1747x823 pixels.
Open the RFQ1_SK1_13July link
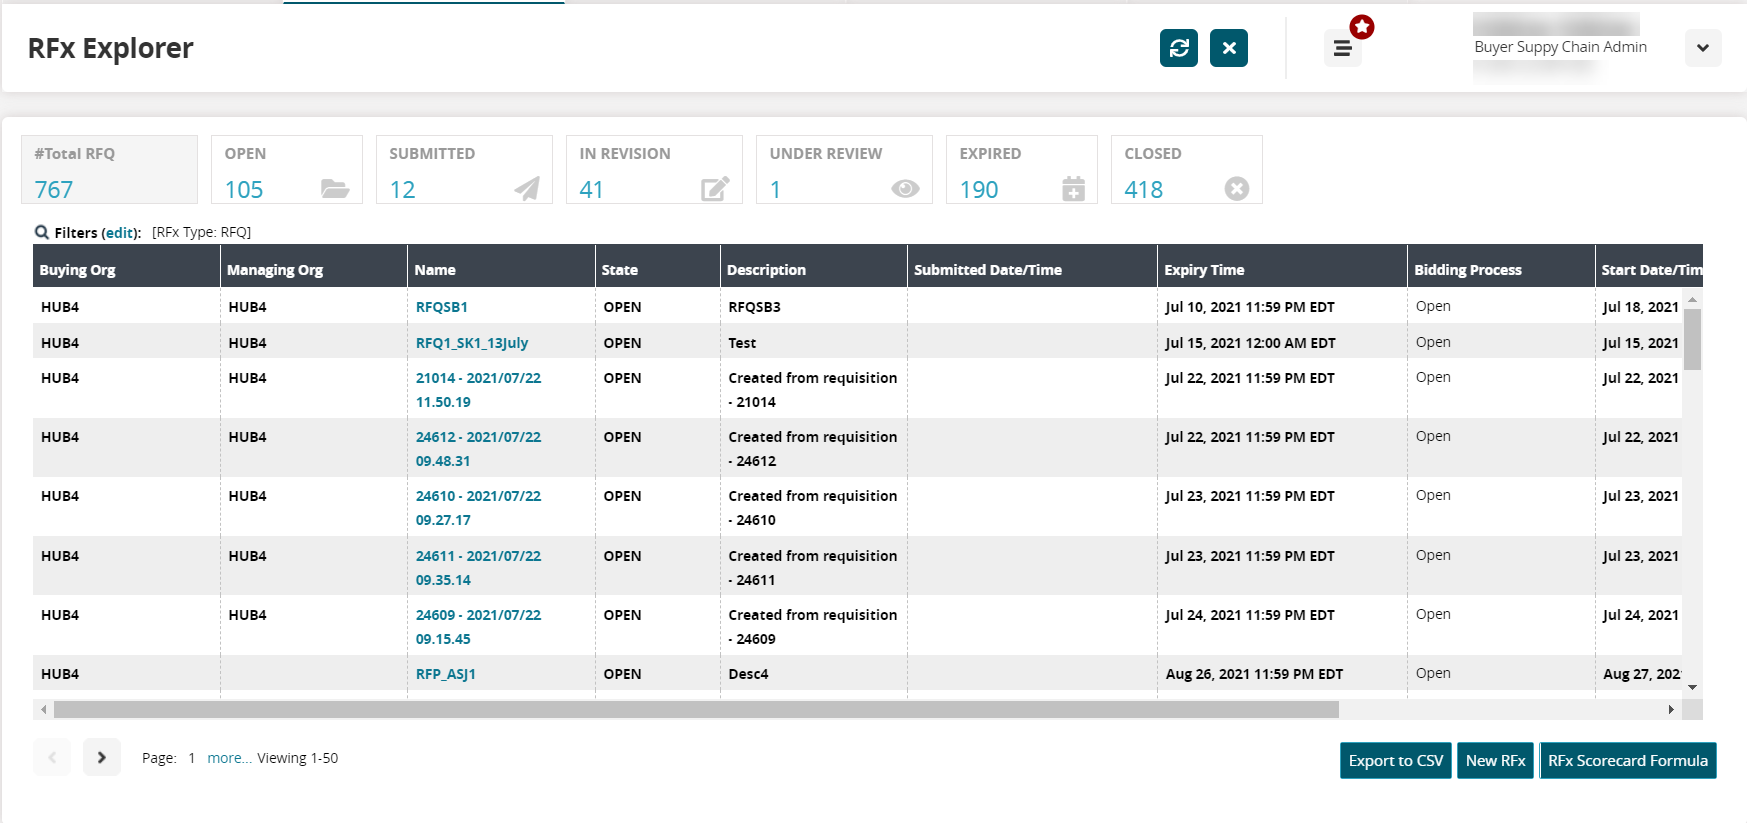472,343
